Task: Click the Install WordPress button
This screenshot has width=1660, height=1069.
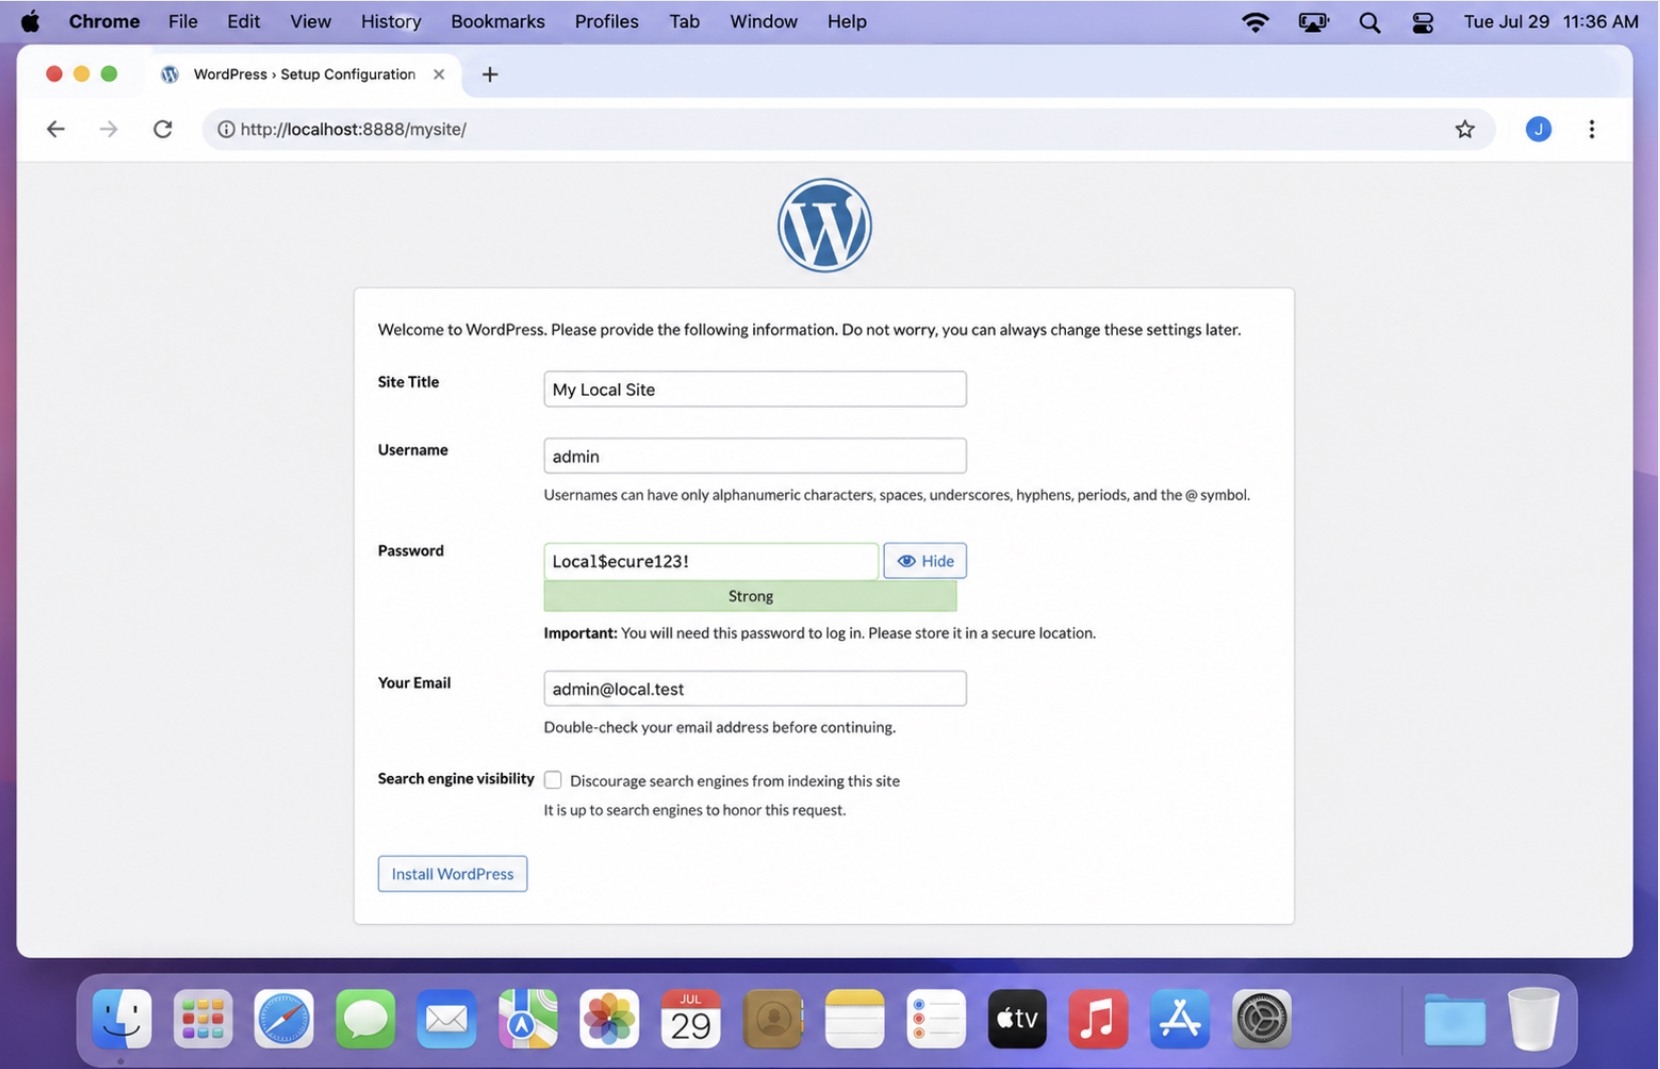Action: coord(453,874)
